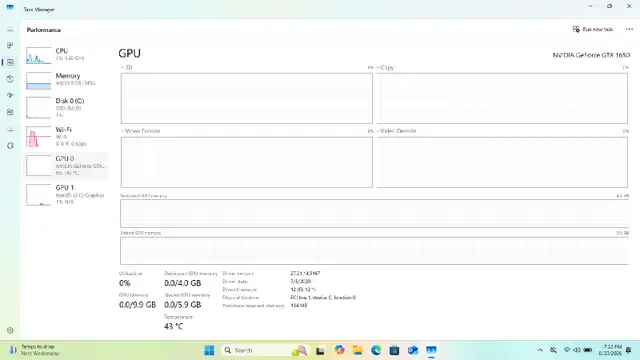640x360 pixels.
Task: Open File Explorer from the taskbar
Action: [358, 350]
